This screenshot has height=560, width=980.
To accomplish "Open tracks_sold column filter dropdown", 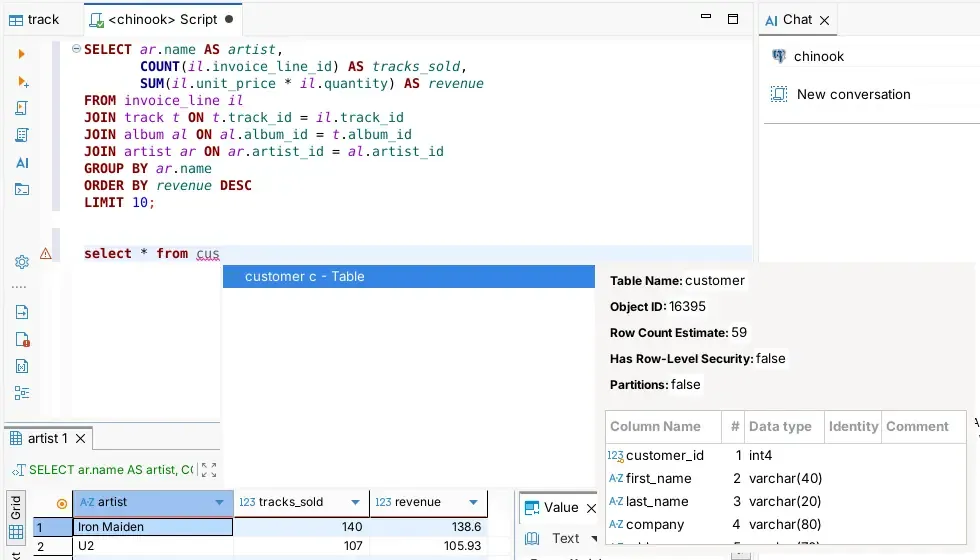I will pyautogui.click(x=356, y=502).
